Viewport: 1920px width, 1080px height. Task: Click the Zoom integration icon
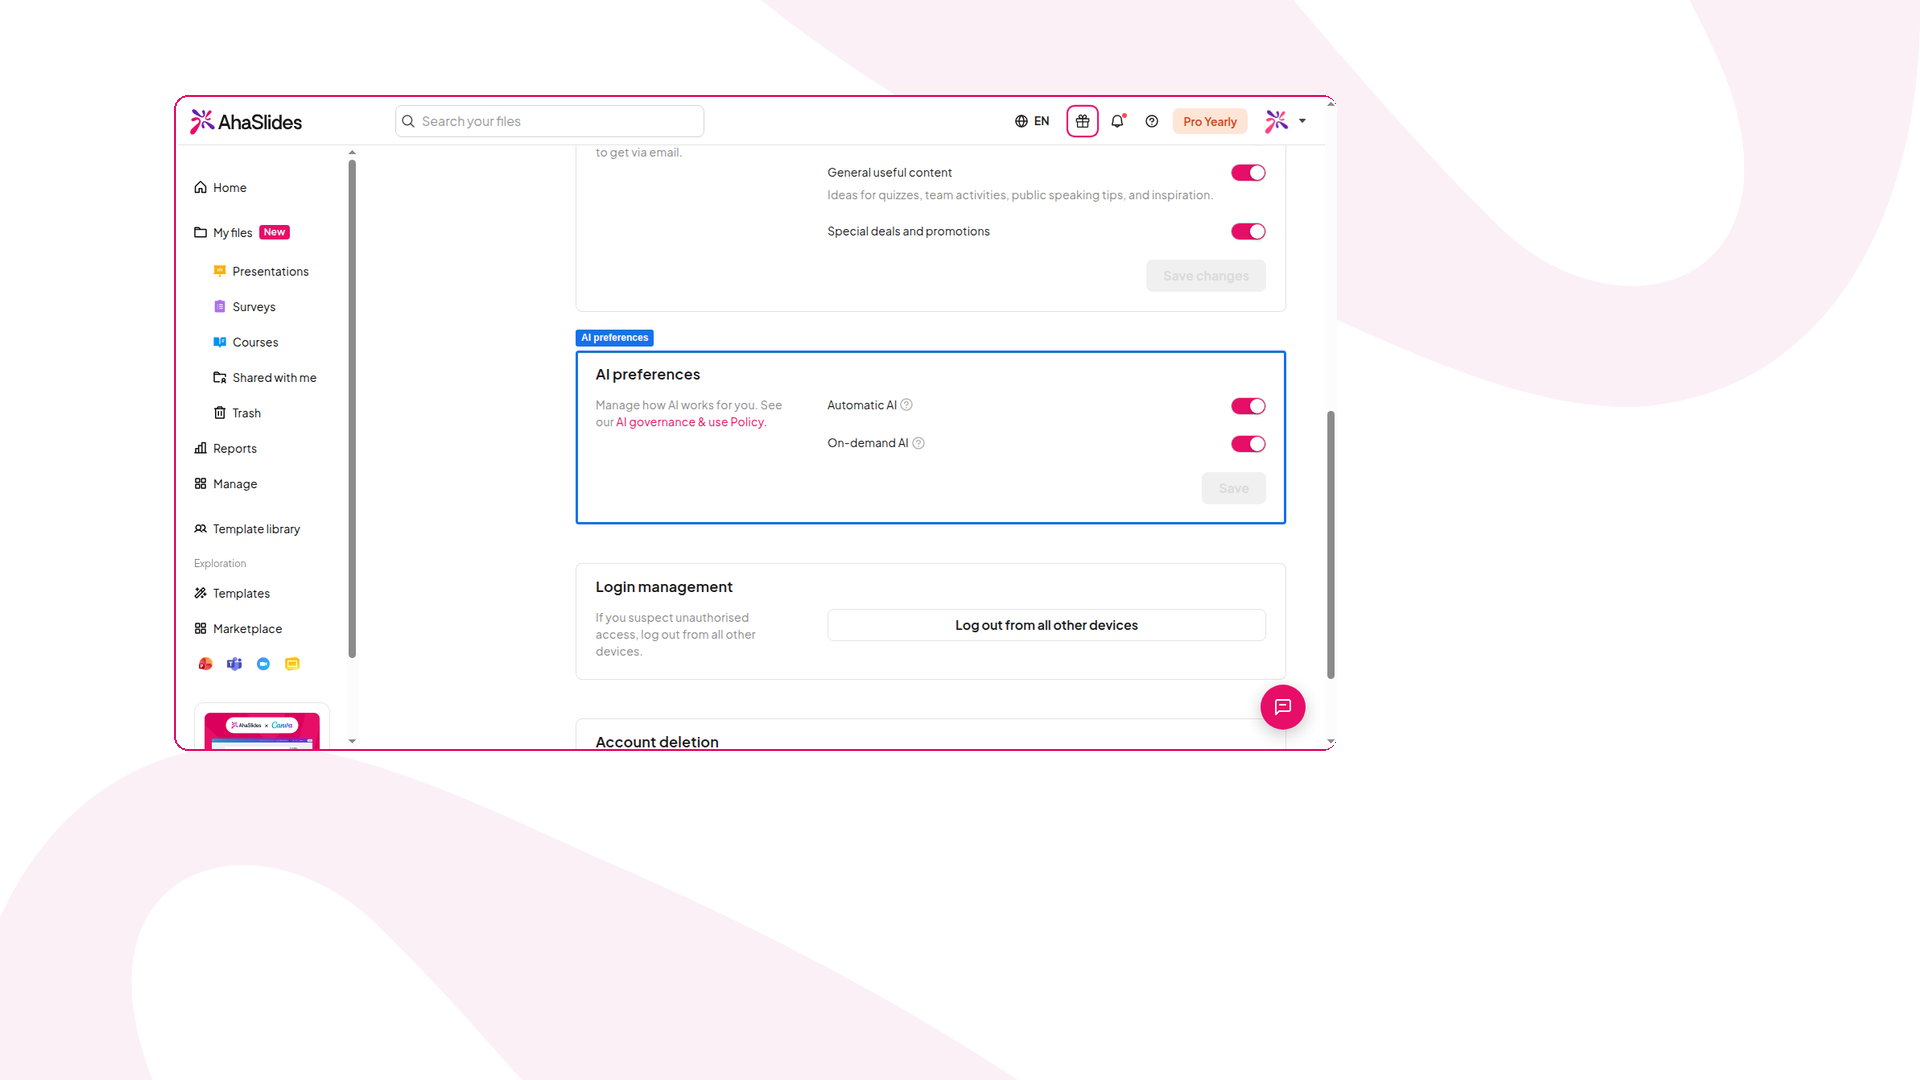(263, 664)
